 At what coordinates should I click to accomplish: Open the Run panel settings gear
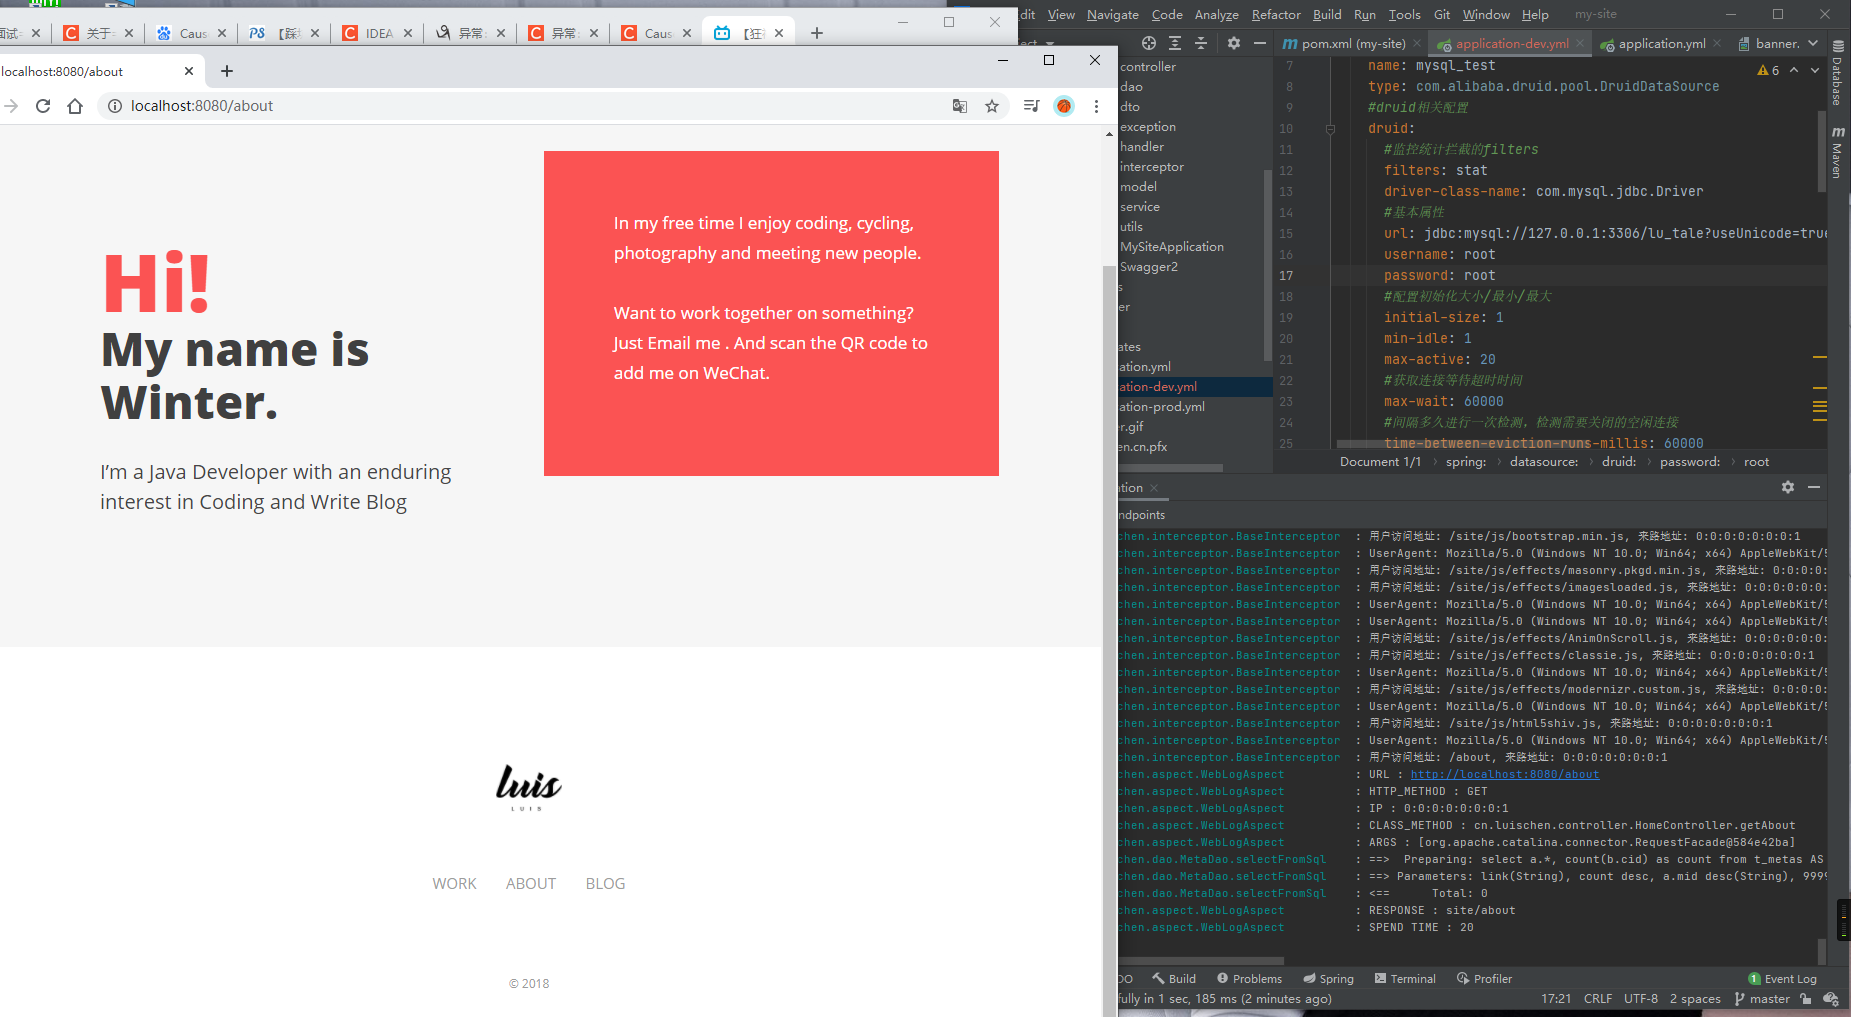[x=1788, y=487]
